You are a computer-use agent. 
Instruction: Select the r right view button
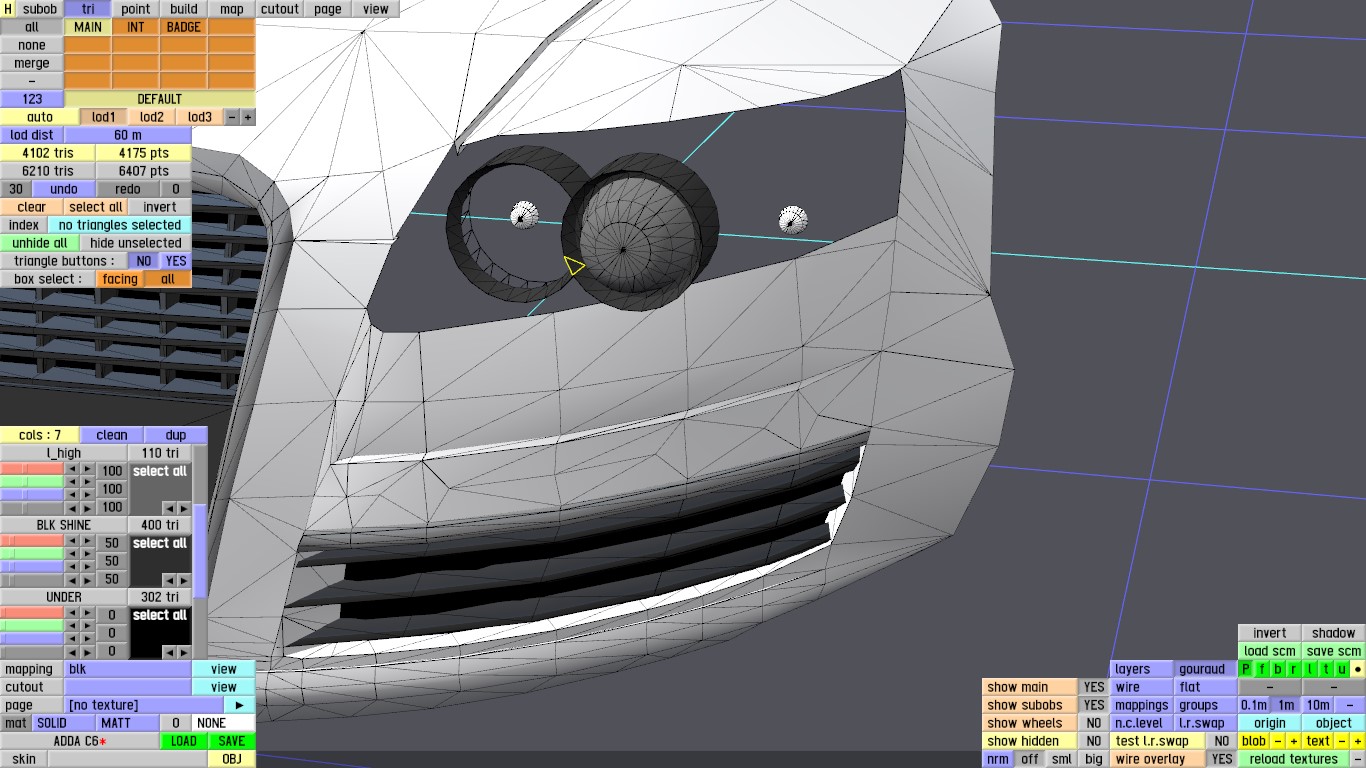1294,669
